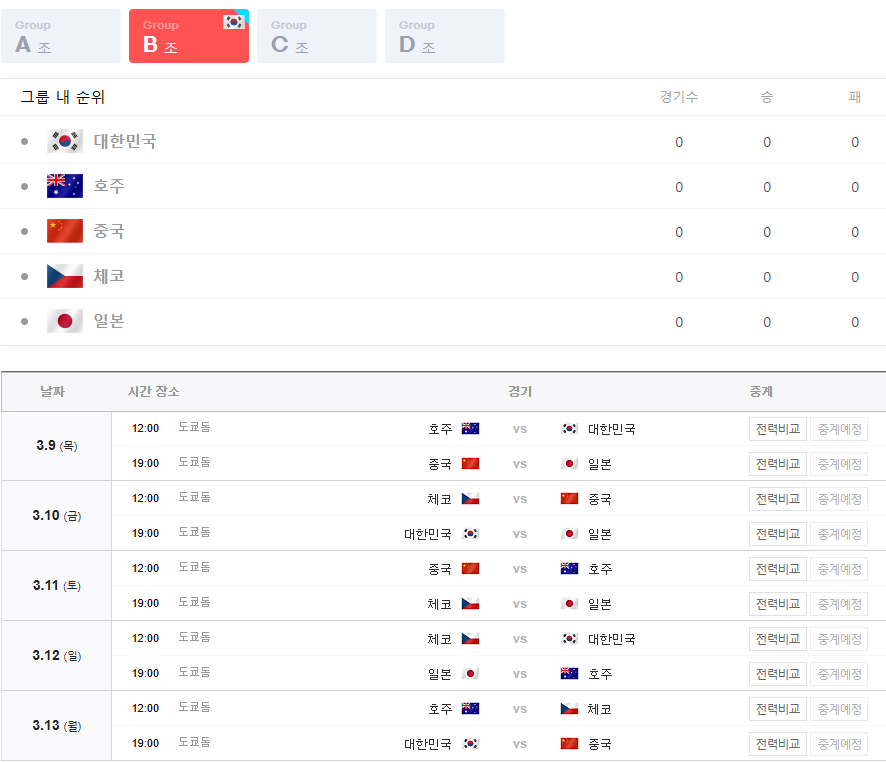Image resolution: width=886 pixels, height=762 pixels.
Task: Click Australia flag in 3.9 12:00 match
Action: tap(470, 429)
